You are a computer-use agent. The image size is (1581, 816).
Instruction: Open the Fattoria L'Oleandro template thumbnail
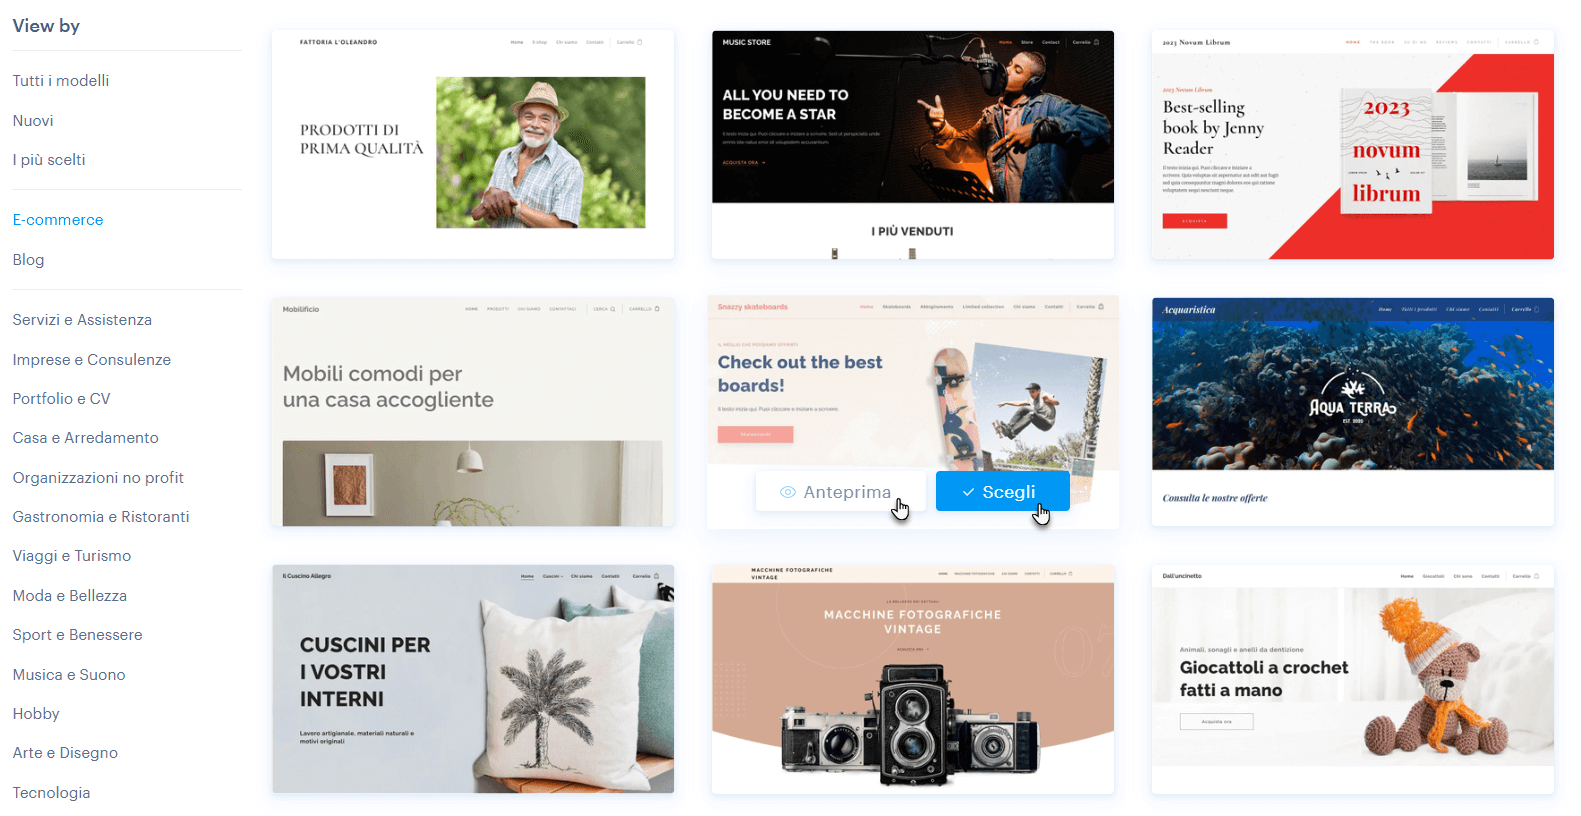(473, 145)
